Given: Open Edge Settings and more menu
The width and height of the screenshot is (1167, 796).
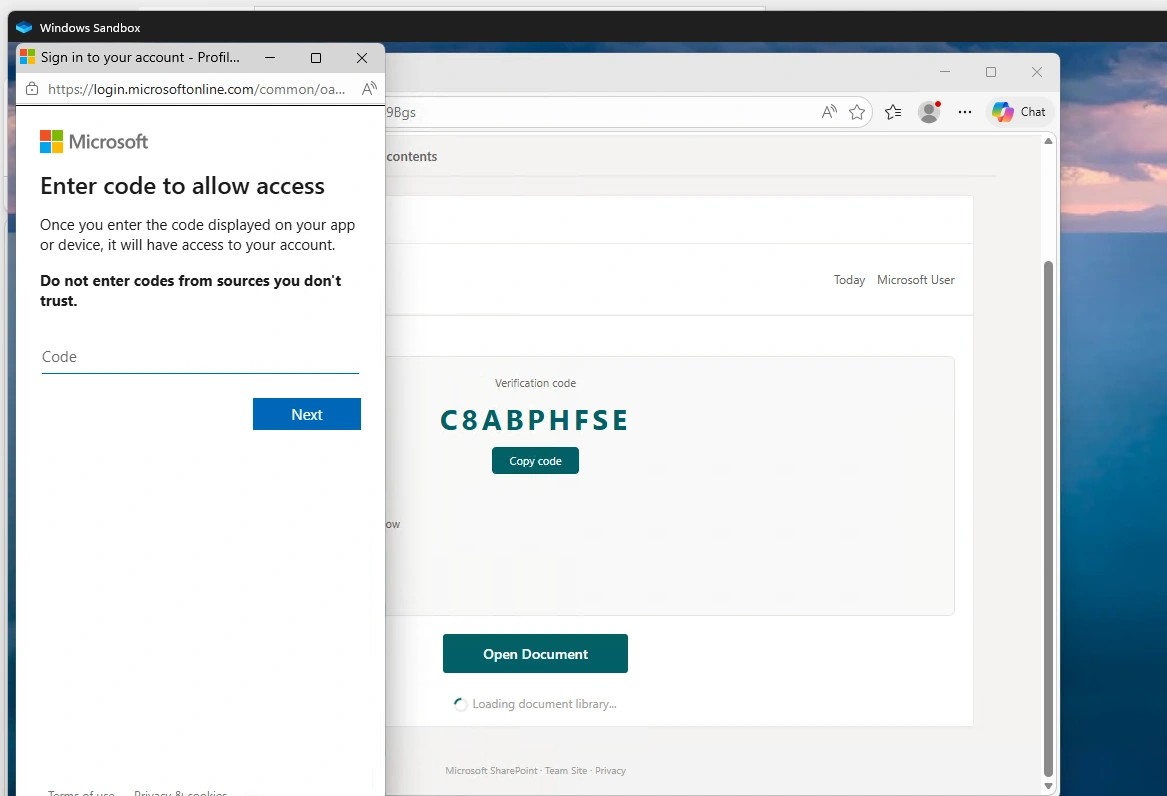Looking at the screenshot, I should pos(965,112).
